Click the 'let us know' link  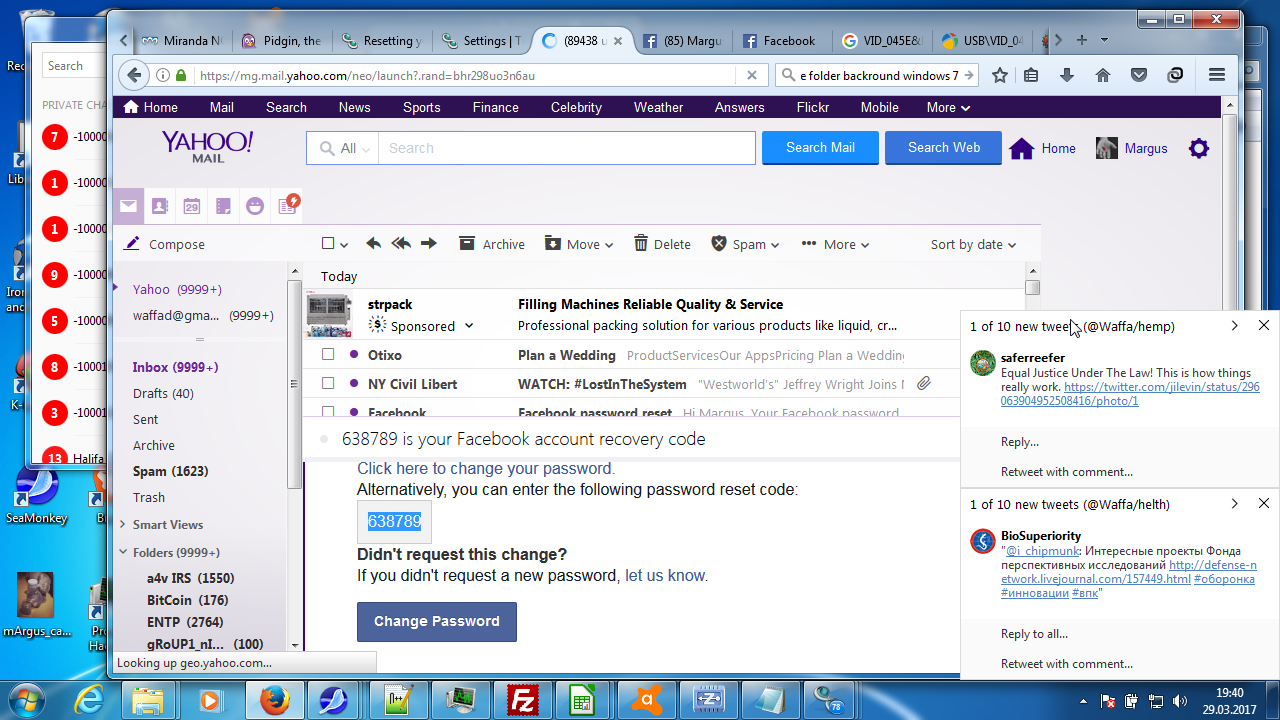(665, 576)
